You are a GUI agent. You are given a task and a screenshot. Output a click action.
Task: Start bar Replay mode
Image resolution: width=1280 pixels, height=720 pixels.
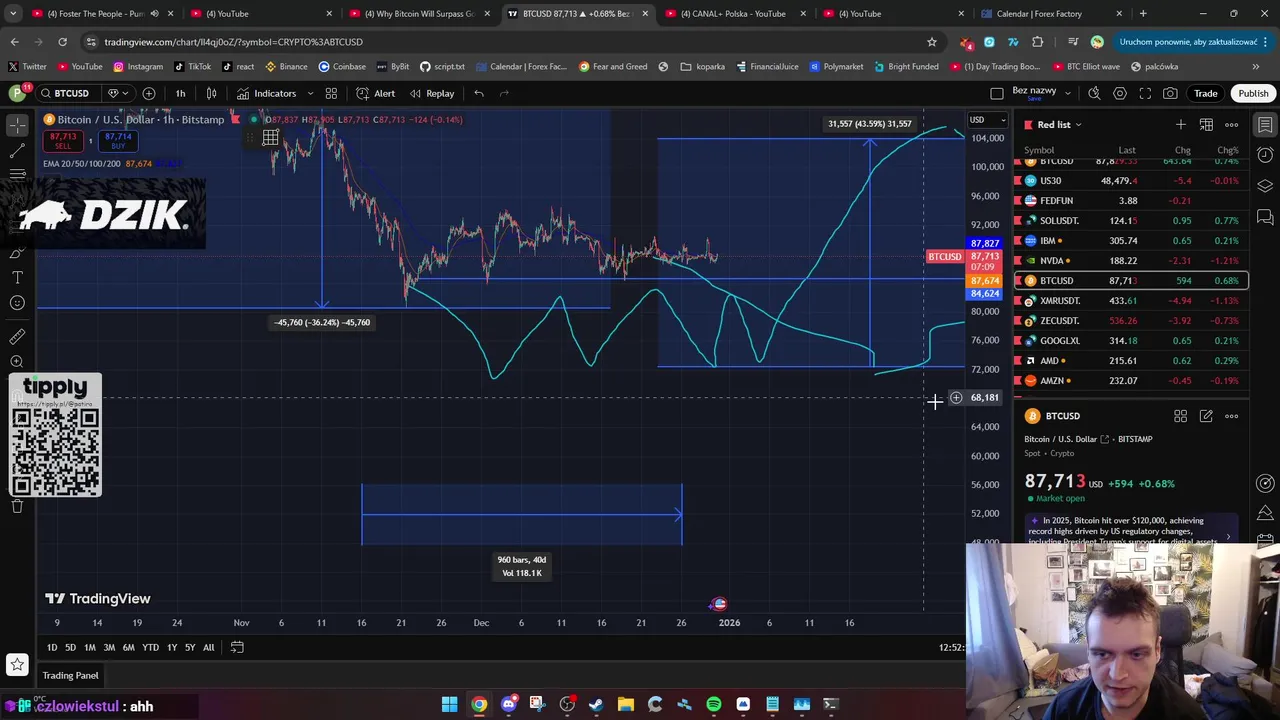(431, 93)
